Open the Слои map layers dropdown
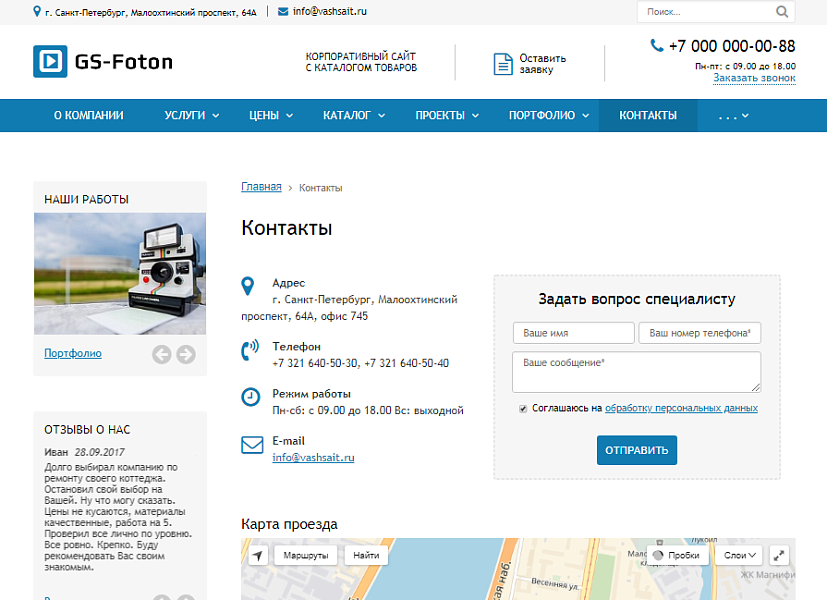The image size is (827, 600). point(741,555)
